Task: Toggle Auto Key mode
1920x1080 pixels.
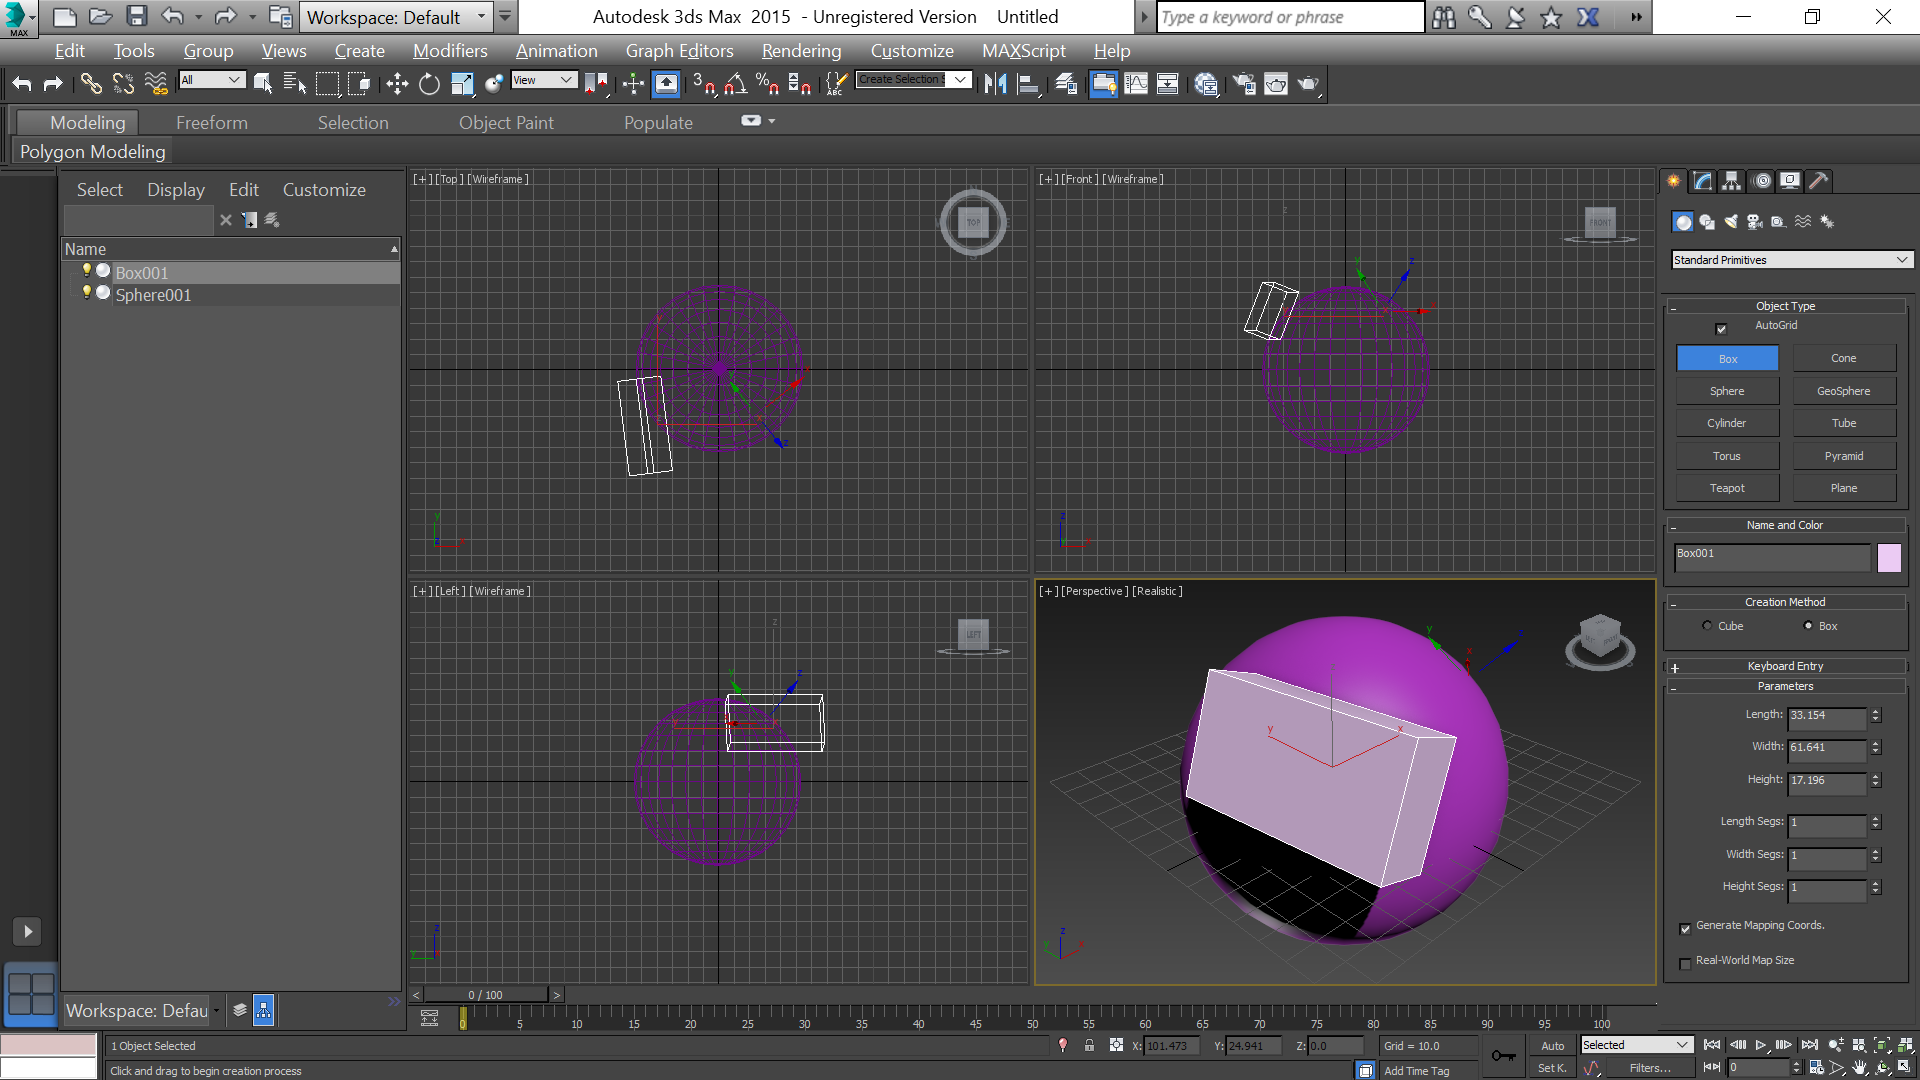Action: coord(1552,1046)
